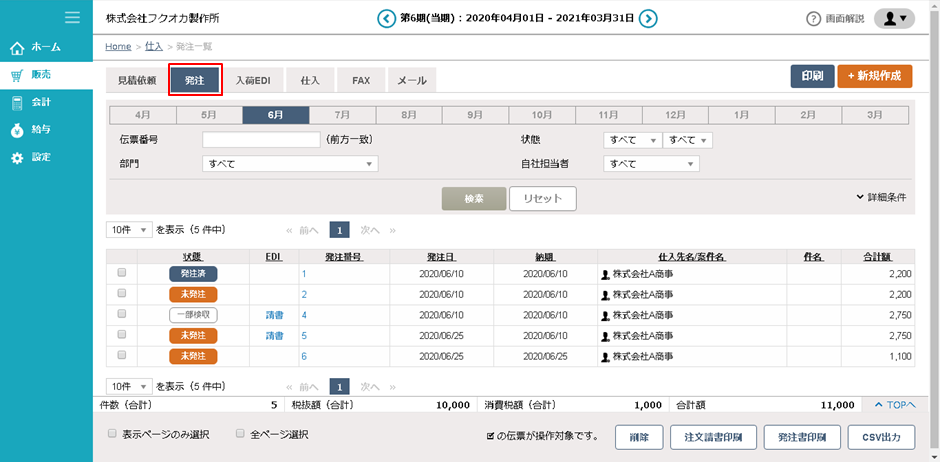Open 給与 section in sidebar
This screenshot has width=940, height=462.
point(40,129)
